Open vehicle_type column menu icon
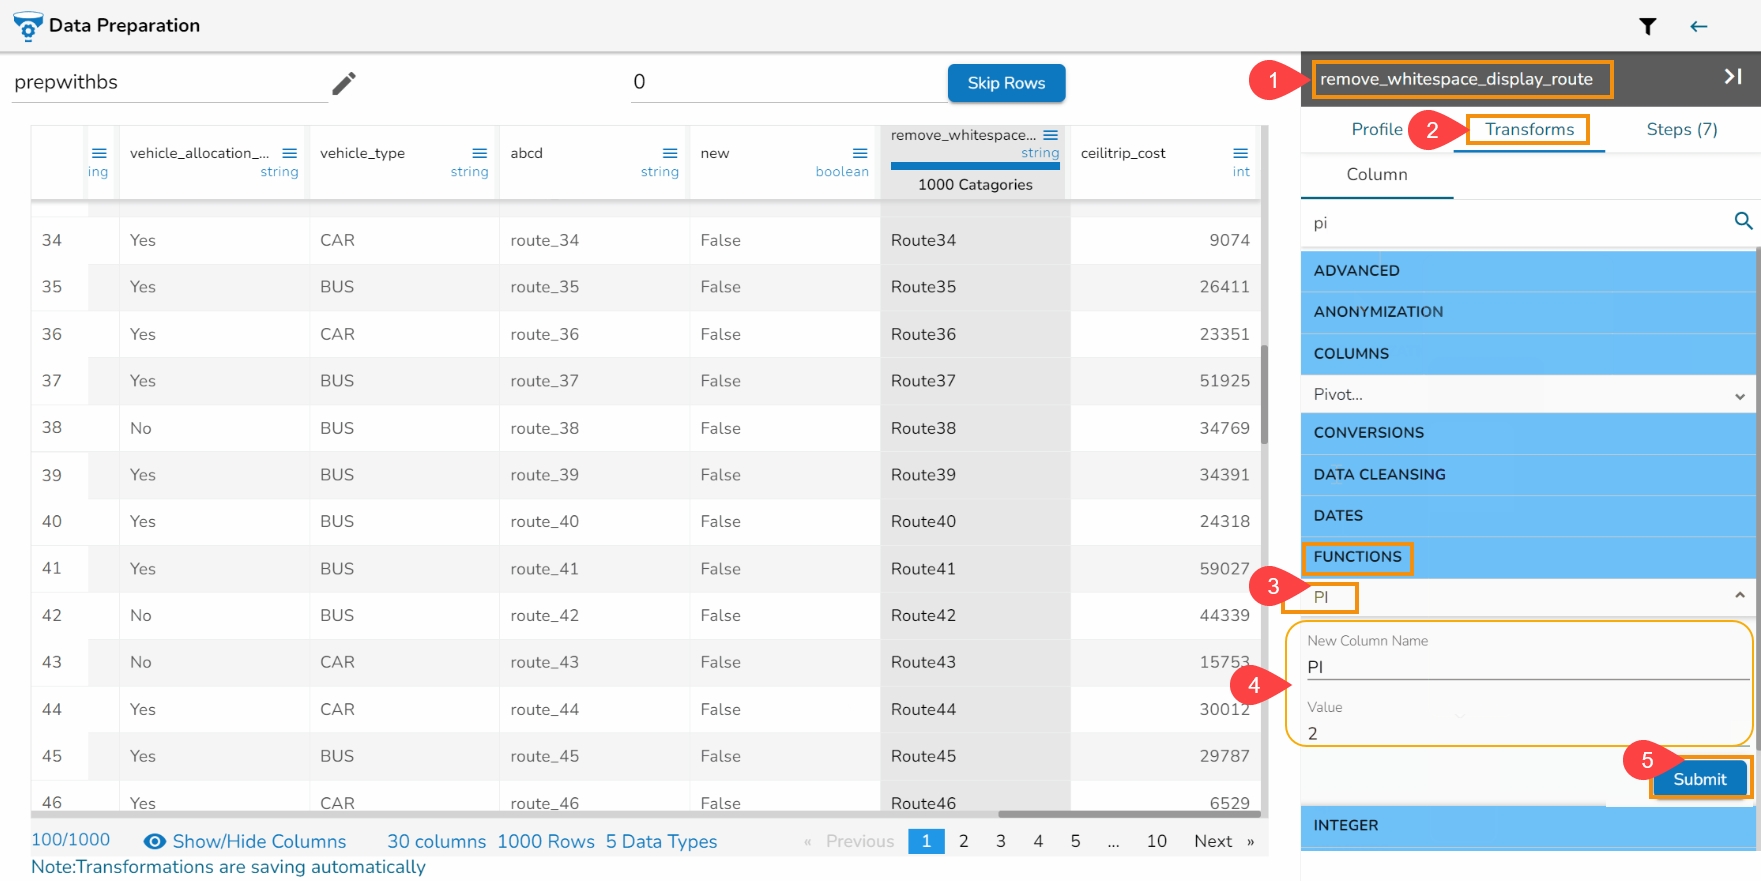 pos(479,153)
